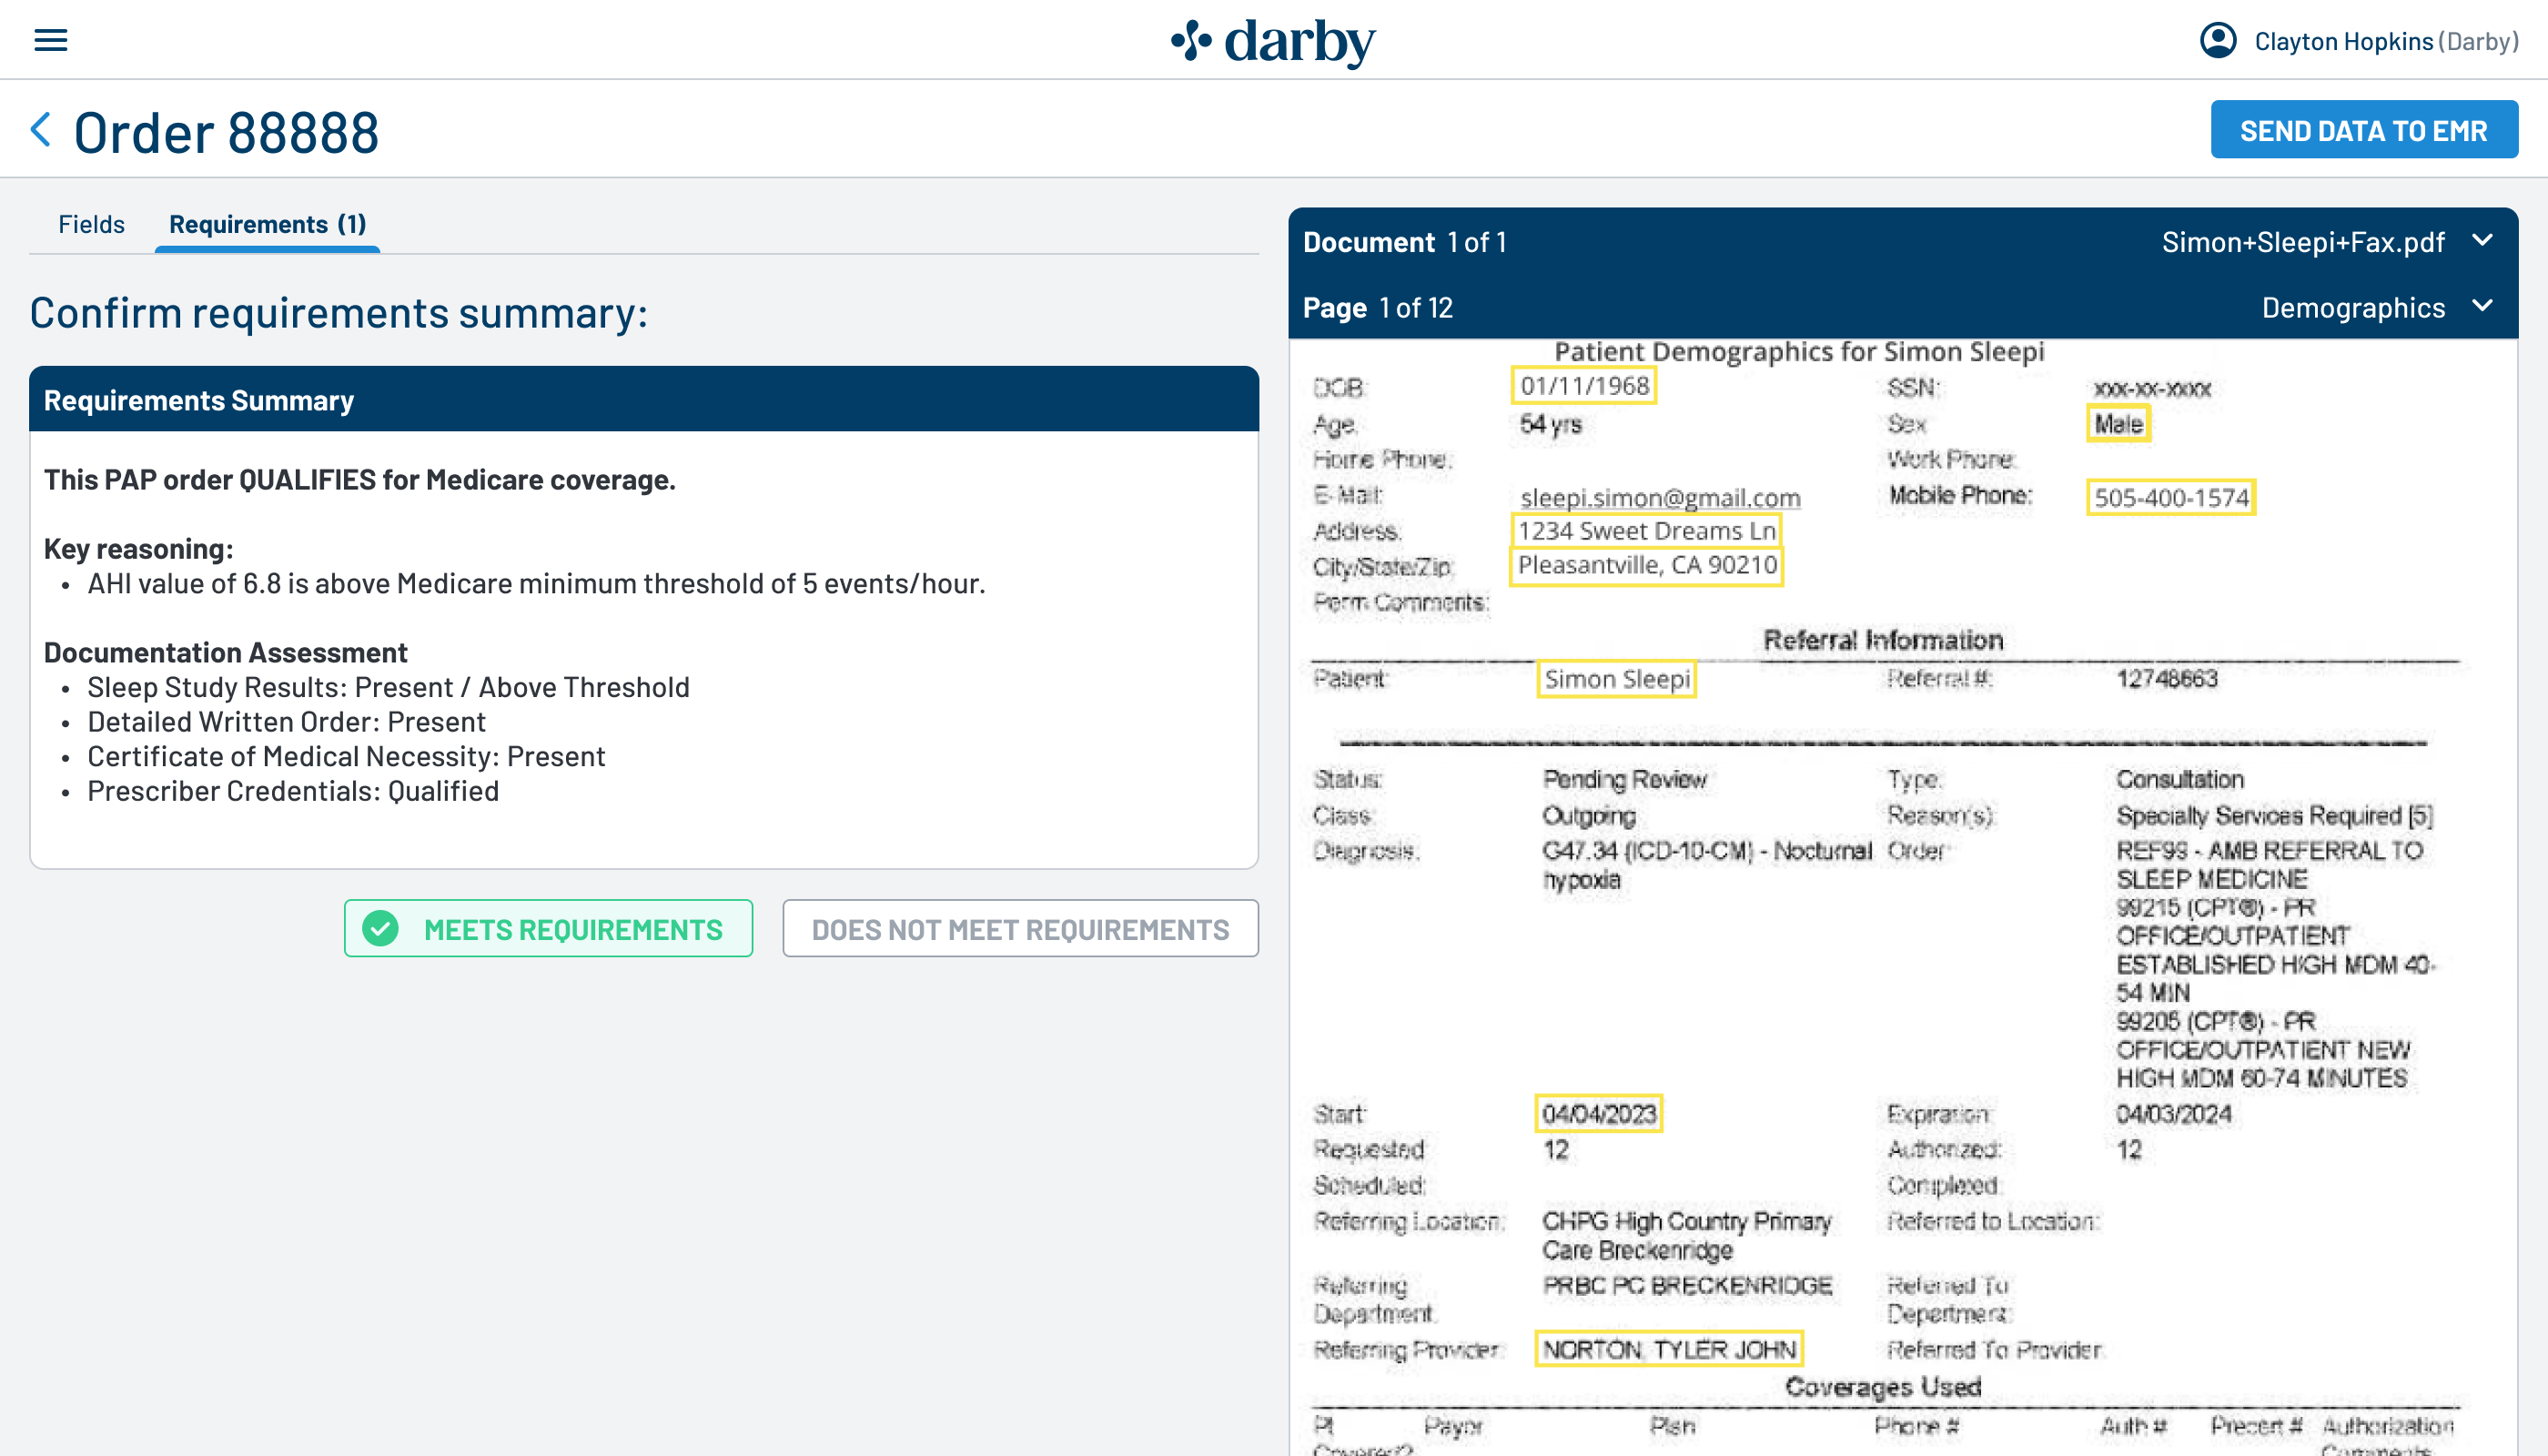Click highlighted patient name Simon Sleepi

pos(1616,680)
